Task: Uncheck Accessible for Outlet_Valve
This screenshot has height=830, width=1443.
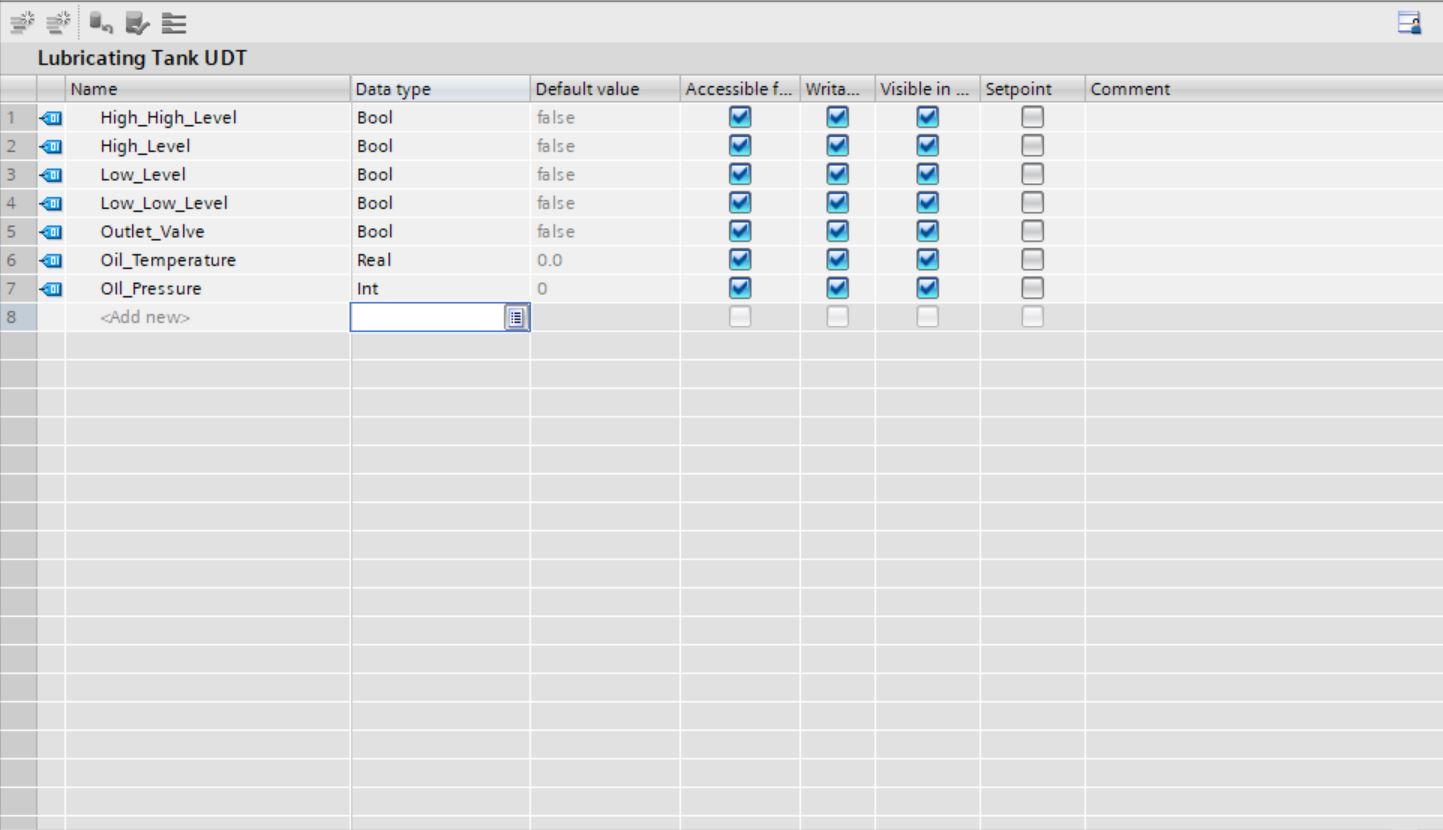Action: click(x=740, y=232)
